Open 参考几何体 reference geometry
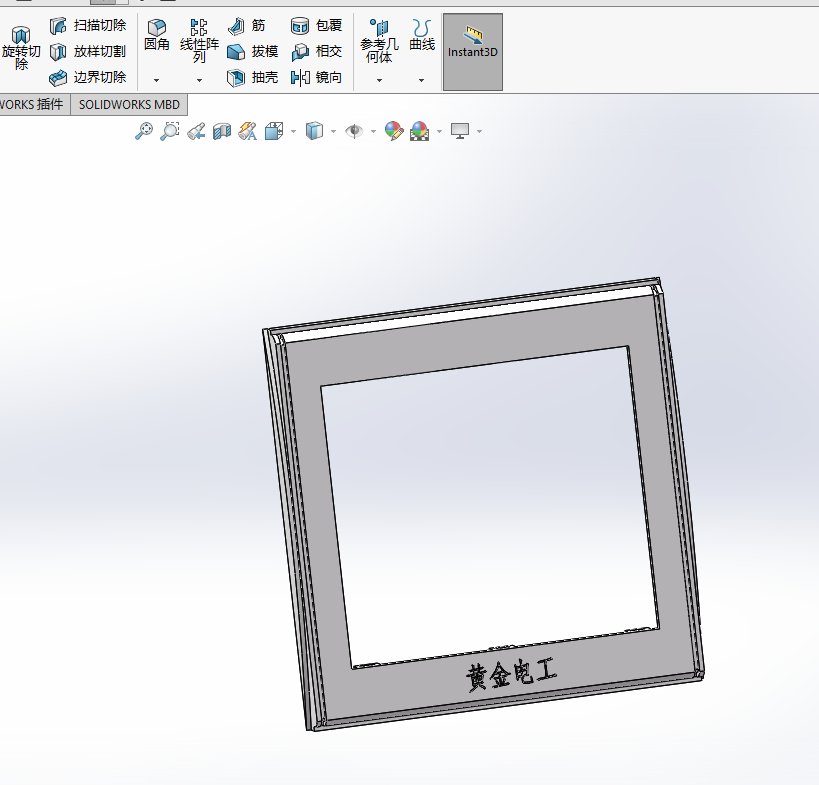 pos(379,41)
